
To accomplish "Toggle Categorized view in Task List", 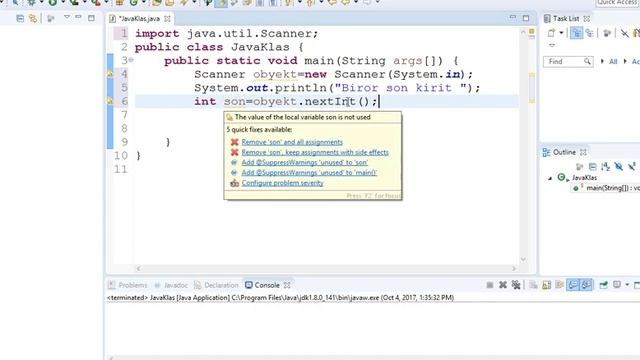I will tap(576, 33).
